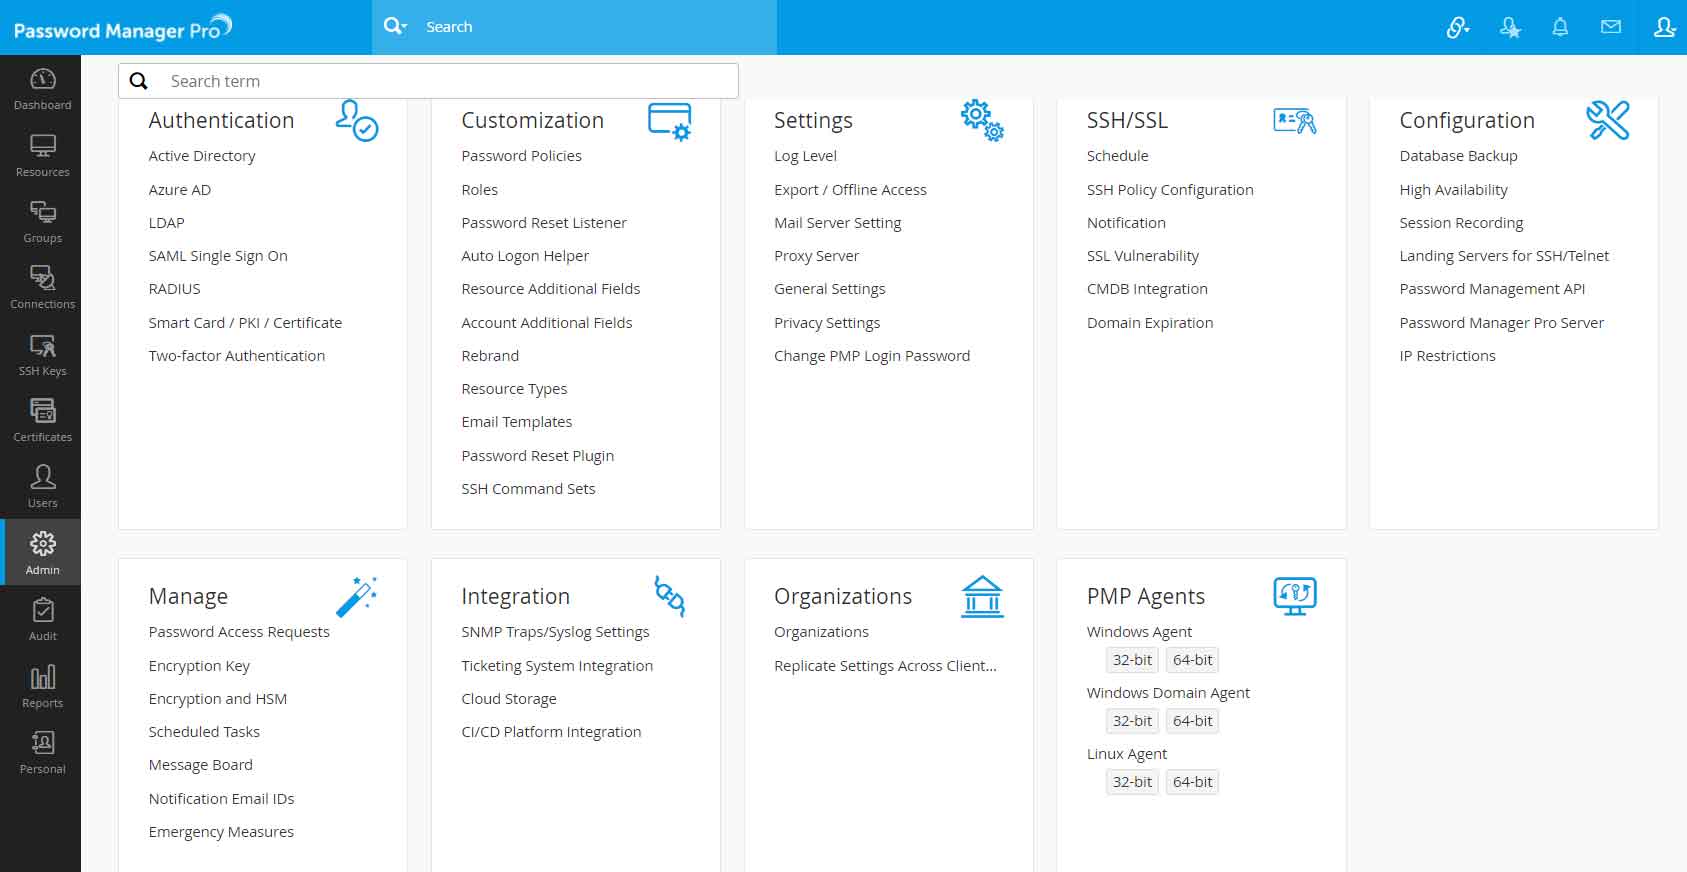Click the Search term input box
This screenshot has height=872, width=1687.
coord(428,81)
